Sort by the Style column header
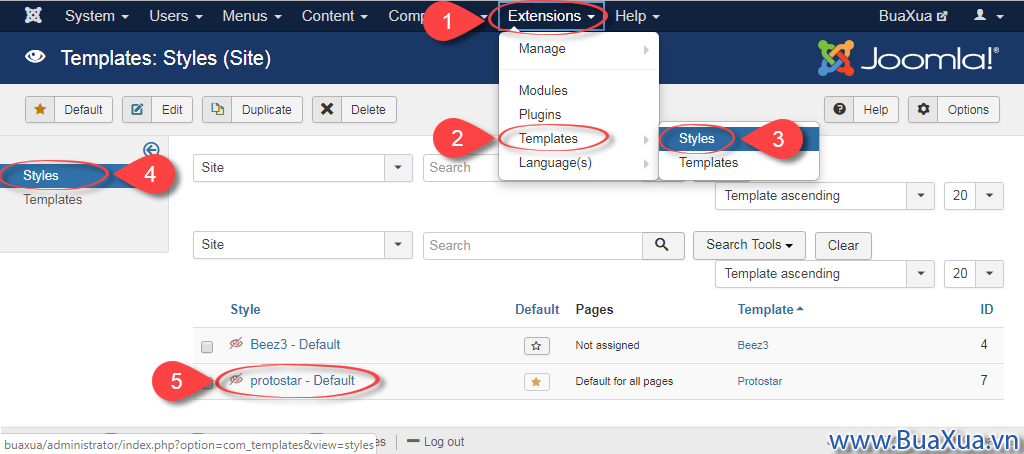Screen dimensions: 1024x454 (246, 310)
